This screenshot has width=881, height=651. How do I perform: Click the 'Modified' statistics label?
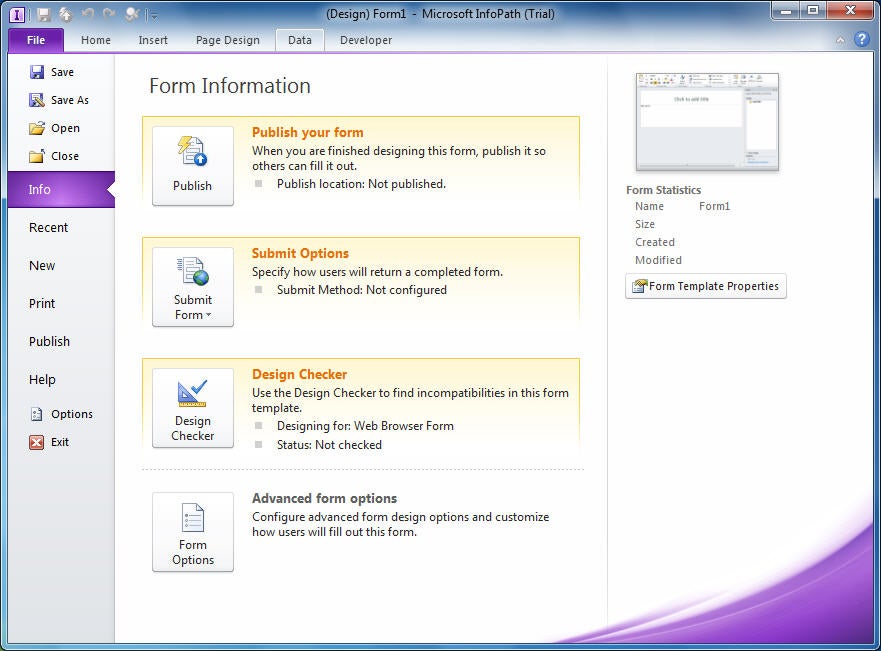659,260
